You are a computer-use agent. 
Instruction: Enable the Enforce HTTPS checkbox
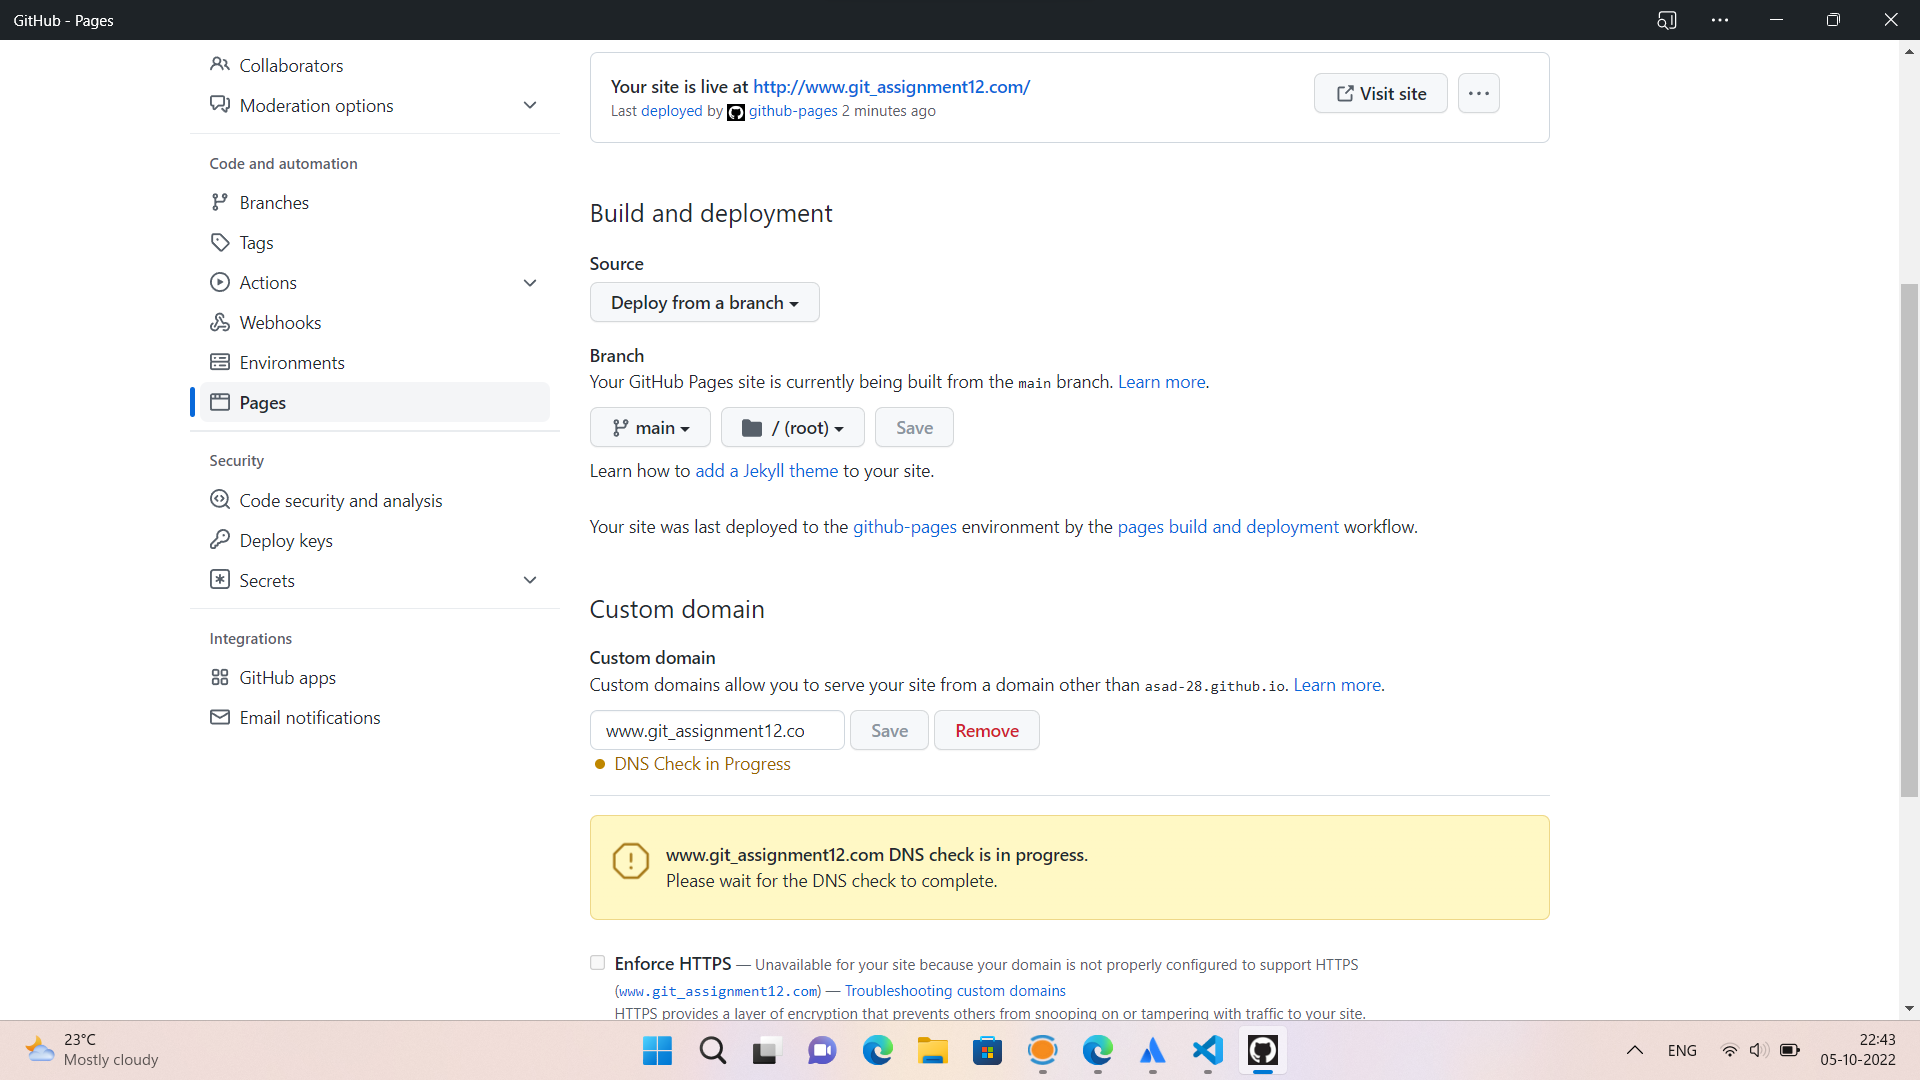pos(597,962)
